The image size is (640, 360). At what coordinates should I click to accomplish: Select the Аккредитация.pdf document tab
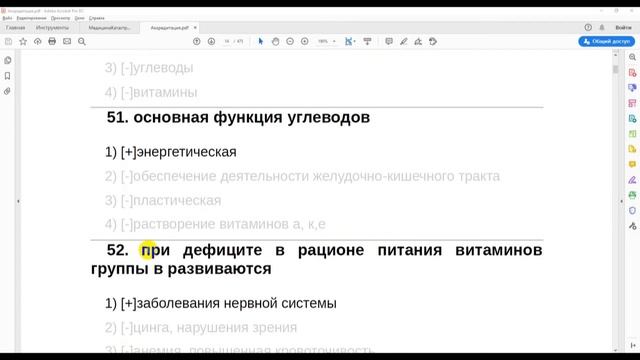169,28
